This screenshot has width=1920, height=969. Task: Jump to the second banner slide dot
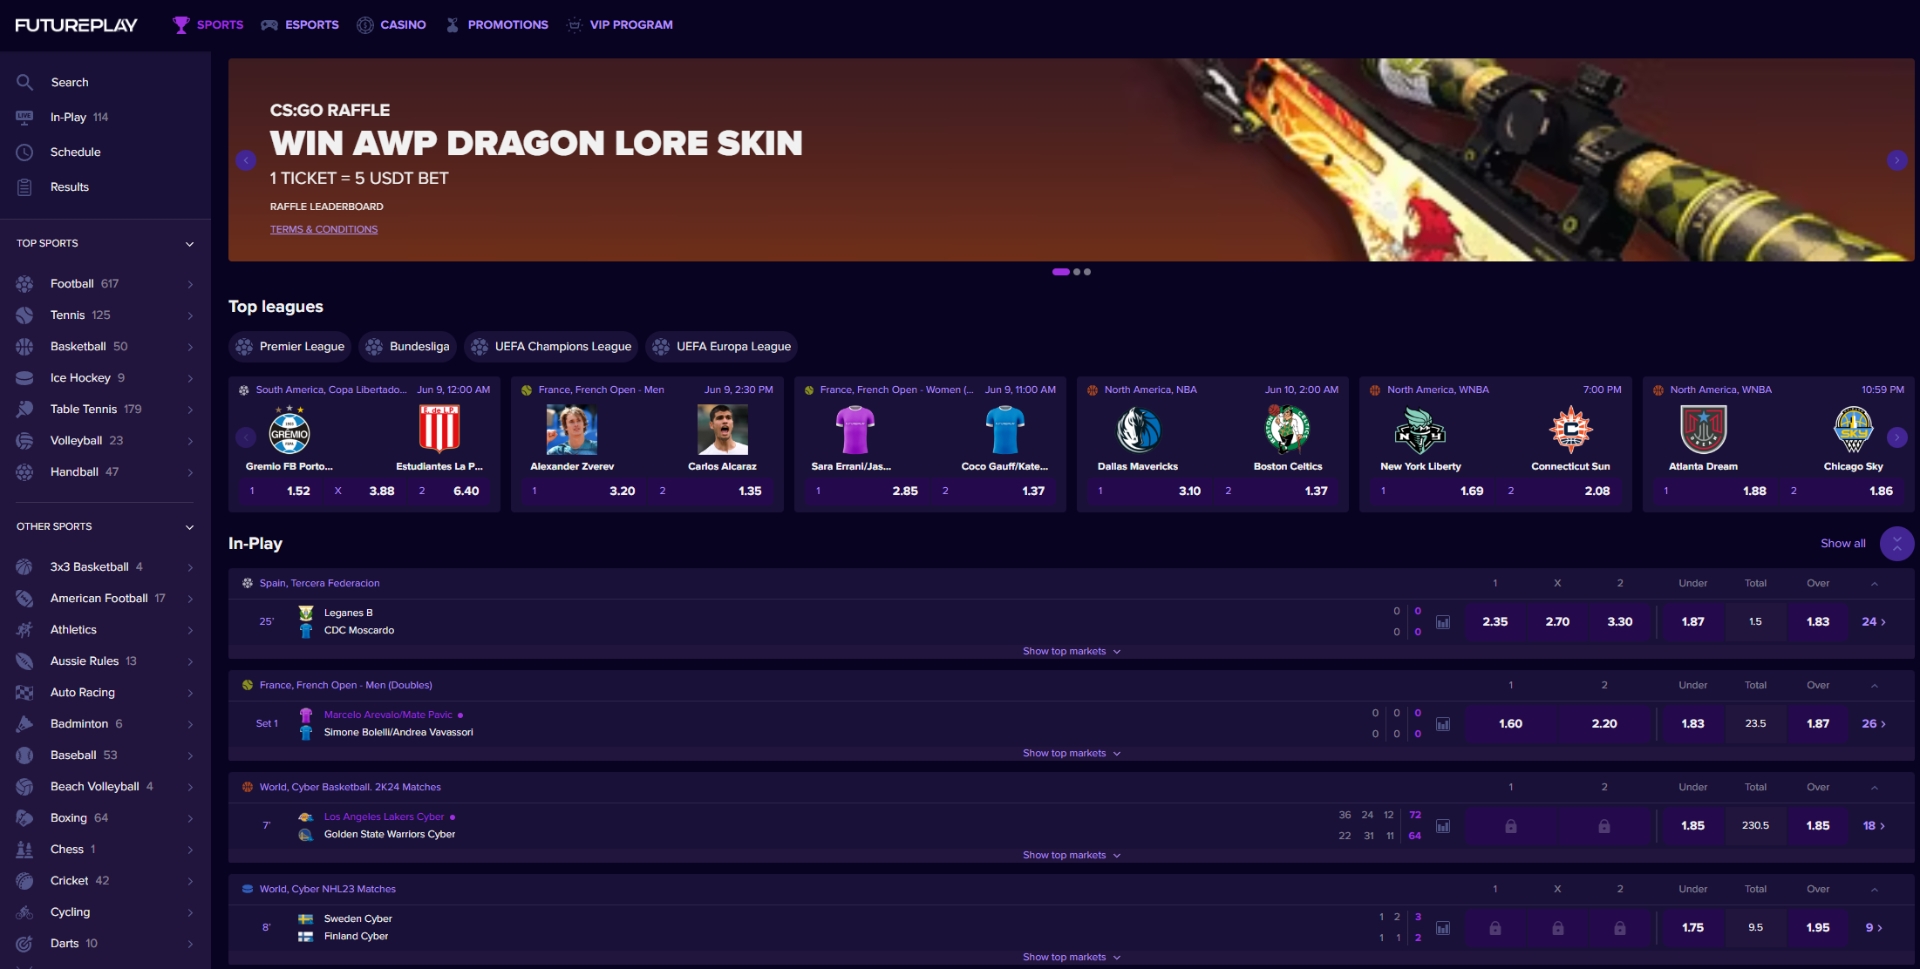1076,272
